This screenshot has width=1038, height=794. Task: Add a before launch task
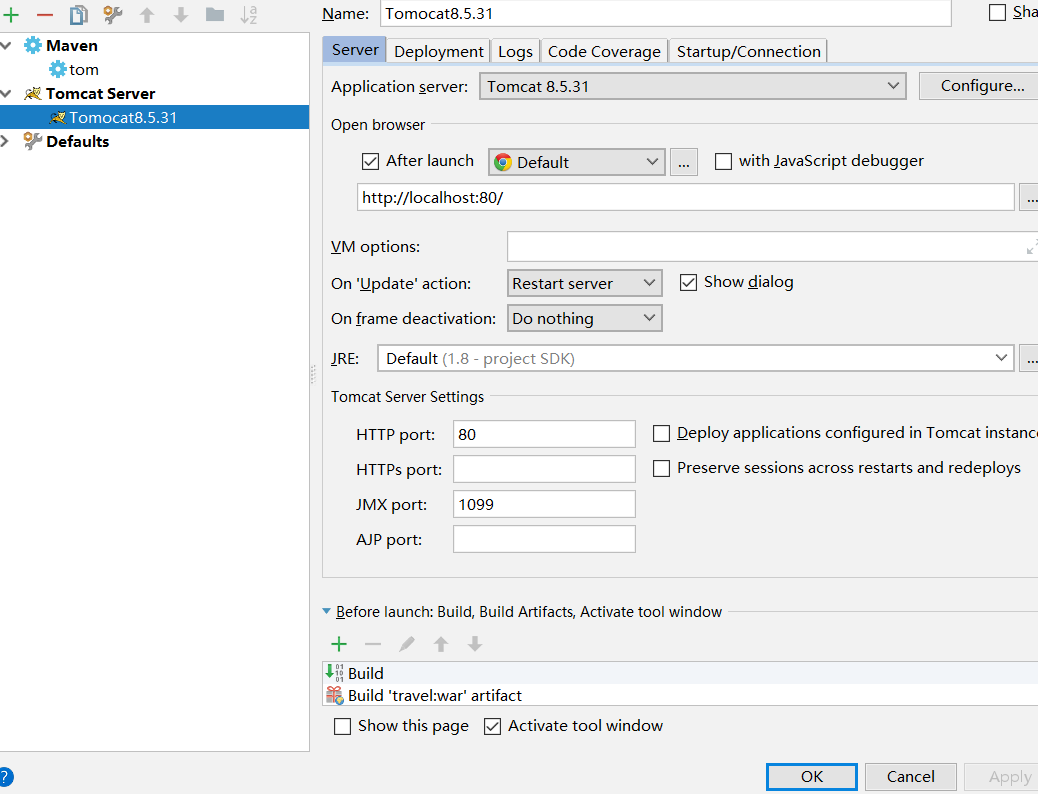pos(339,644)
